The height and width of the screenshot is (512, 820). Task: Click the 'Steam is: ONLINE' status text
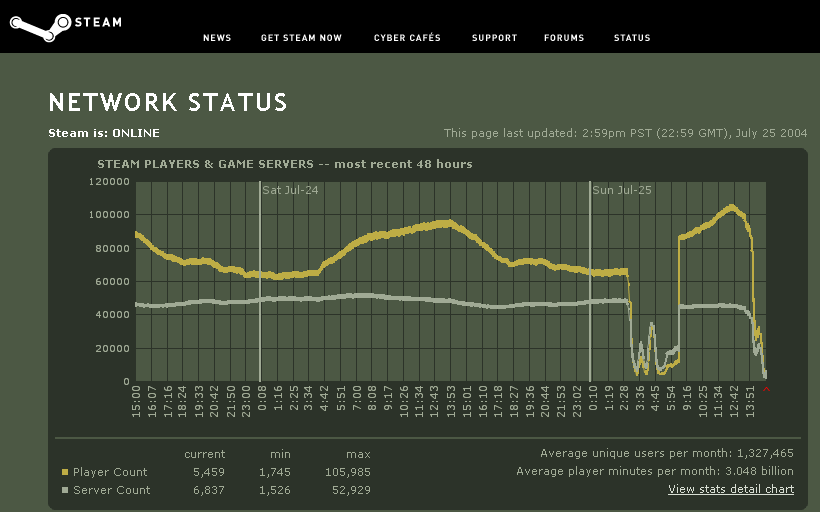(x=104, y=133)
